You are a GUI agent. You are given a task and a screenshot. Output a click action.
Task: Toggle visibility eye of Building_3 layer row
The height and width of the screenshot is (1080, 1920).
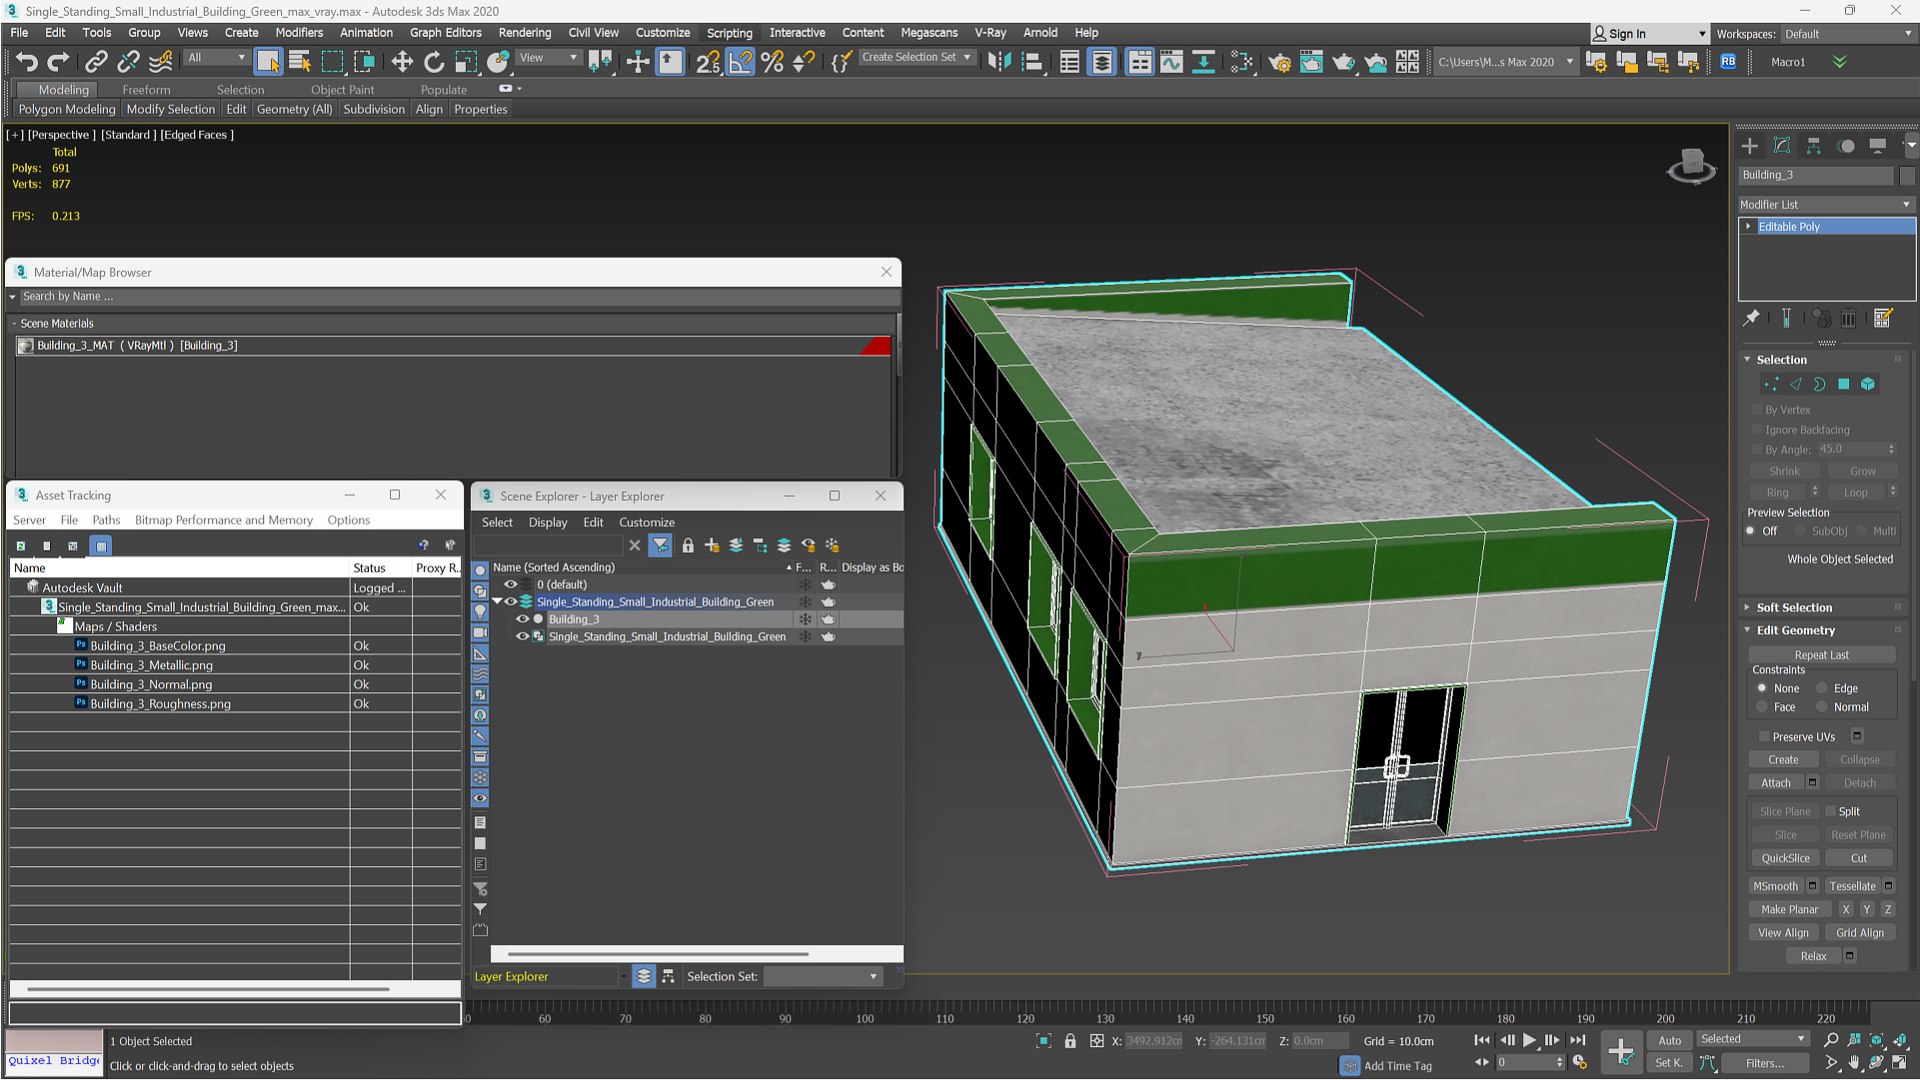pos(521,619)
